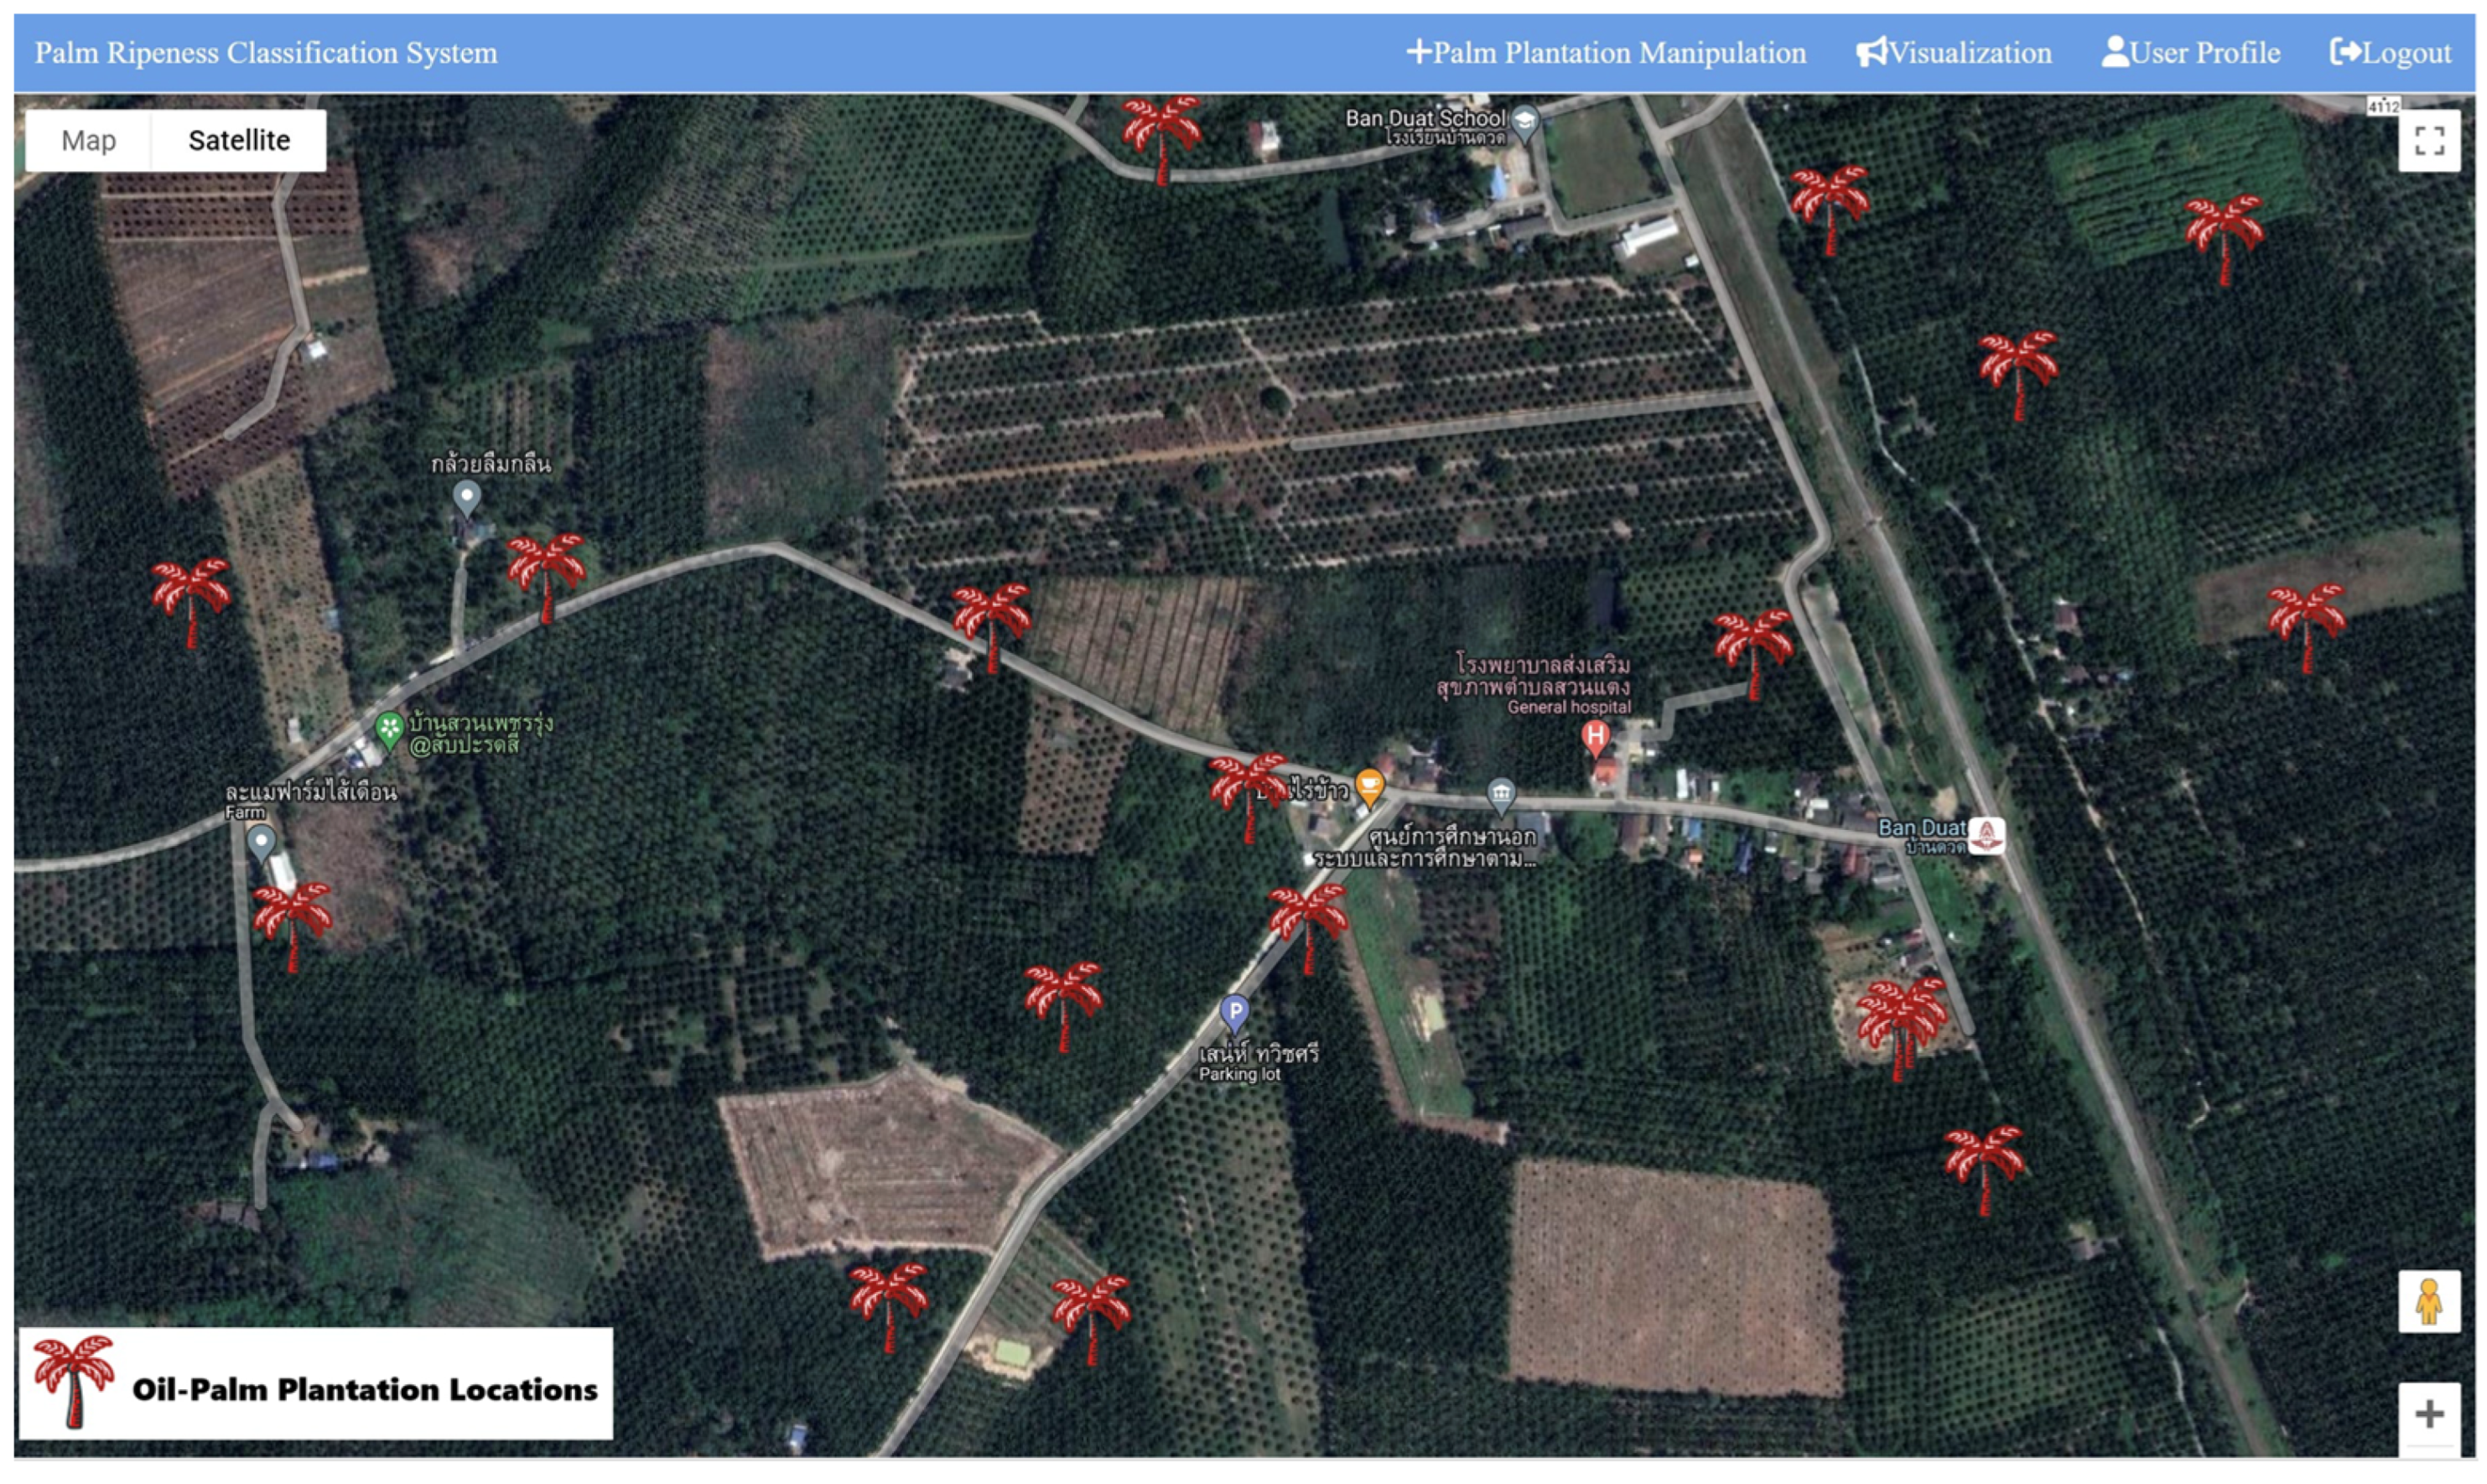Click the Ban Duat School marker pin
Image resolution: width=2487 pixels, height=1484 pixels.
click(x=1524, y=123)
